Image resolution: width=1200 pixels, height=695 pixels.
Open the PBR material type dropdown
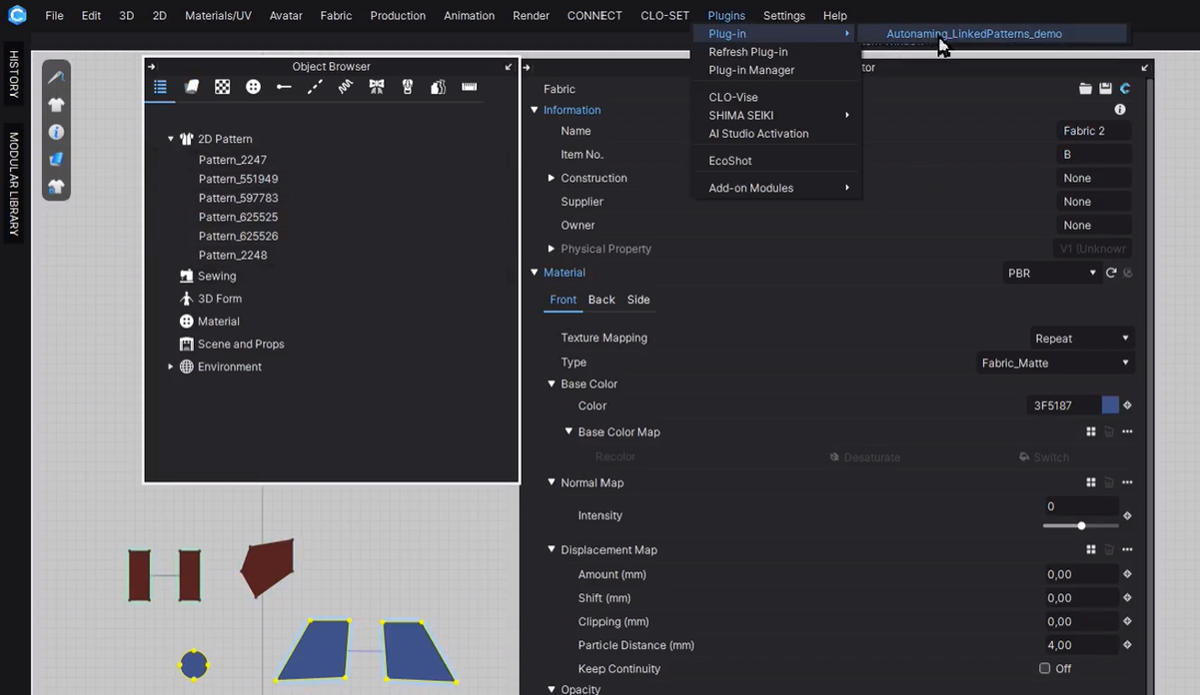(x=1051, y=272)
